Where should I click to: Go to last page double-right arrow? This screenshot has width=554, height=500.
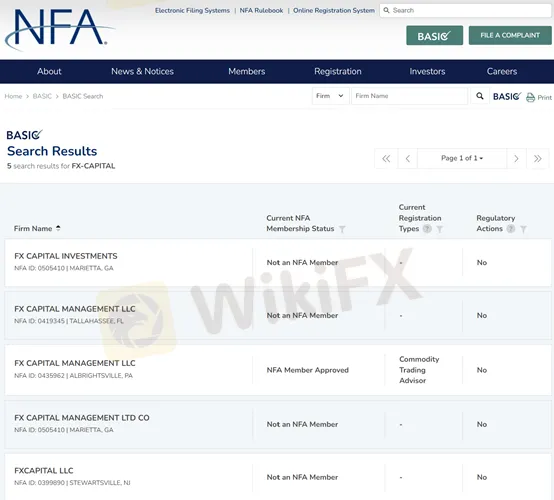coord(538,158)
